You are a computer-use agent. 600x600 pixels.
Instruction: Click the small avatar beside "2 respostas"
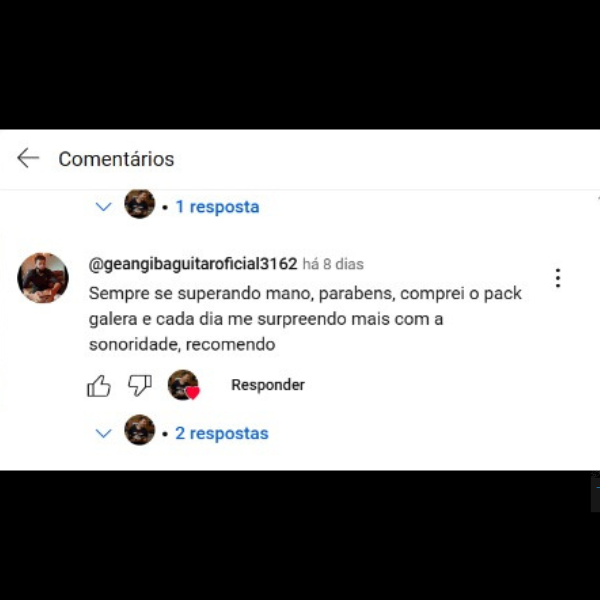(x=140, y=430)
